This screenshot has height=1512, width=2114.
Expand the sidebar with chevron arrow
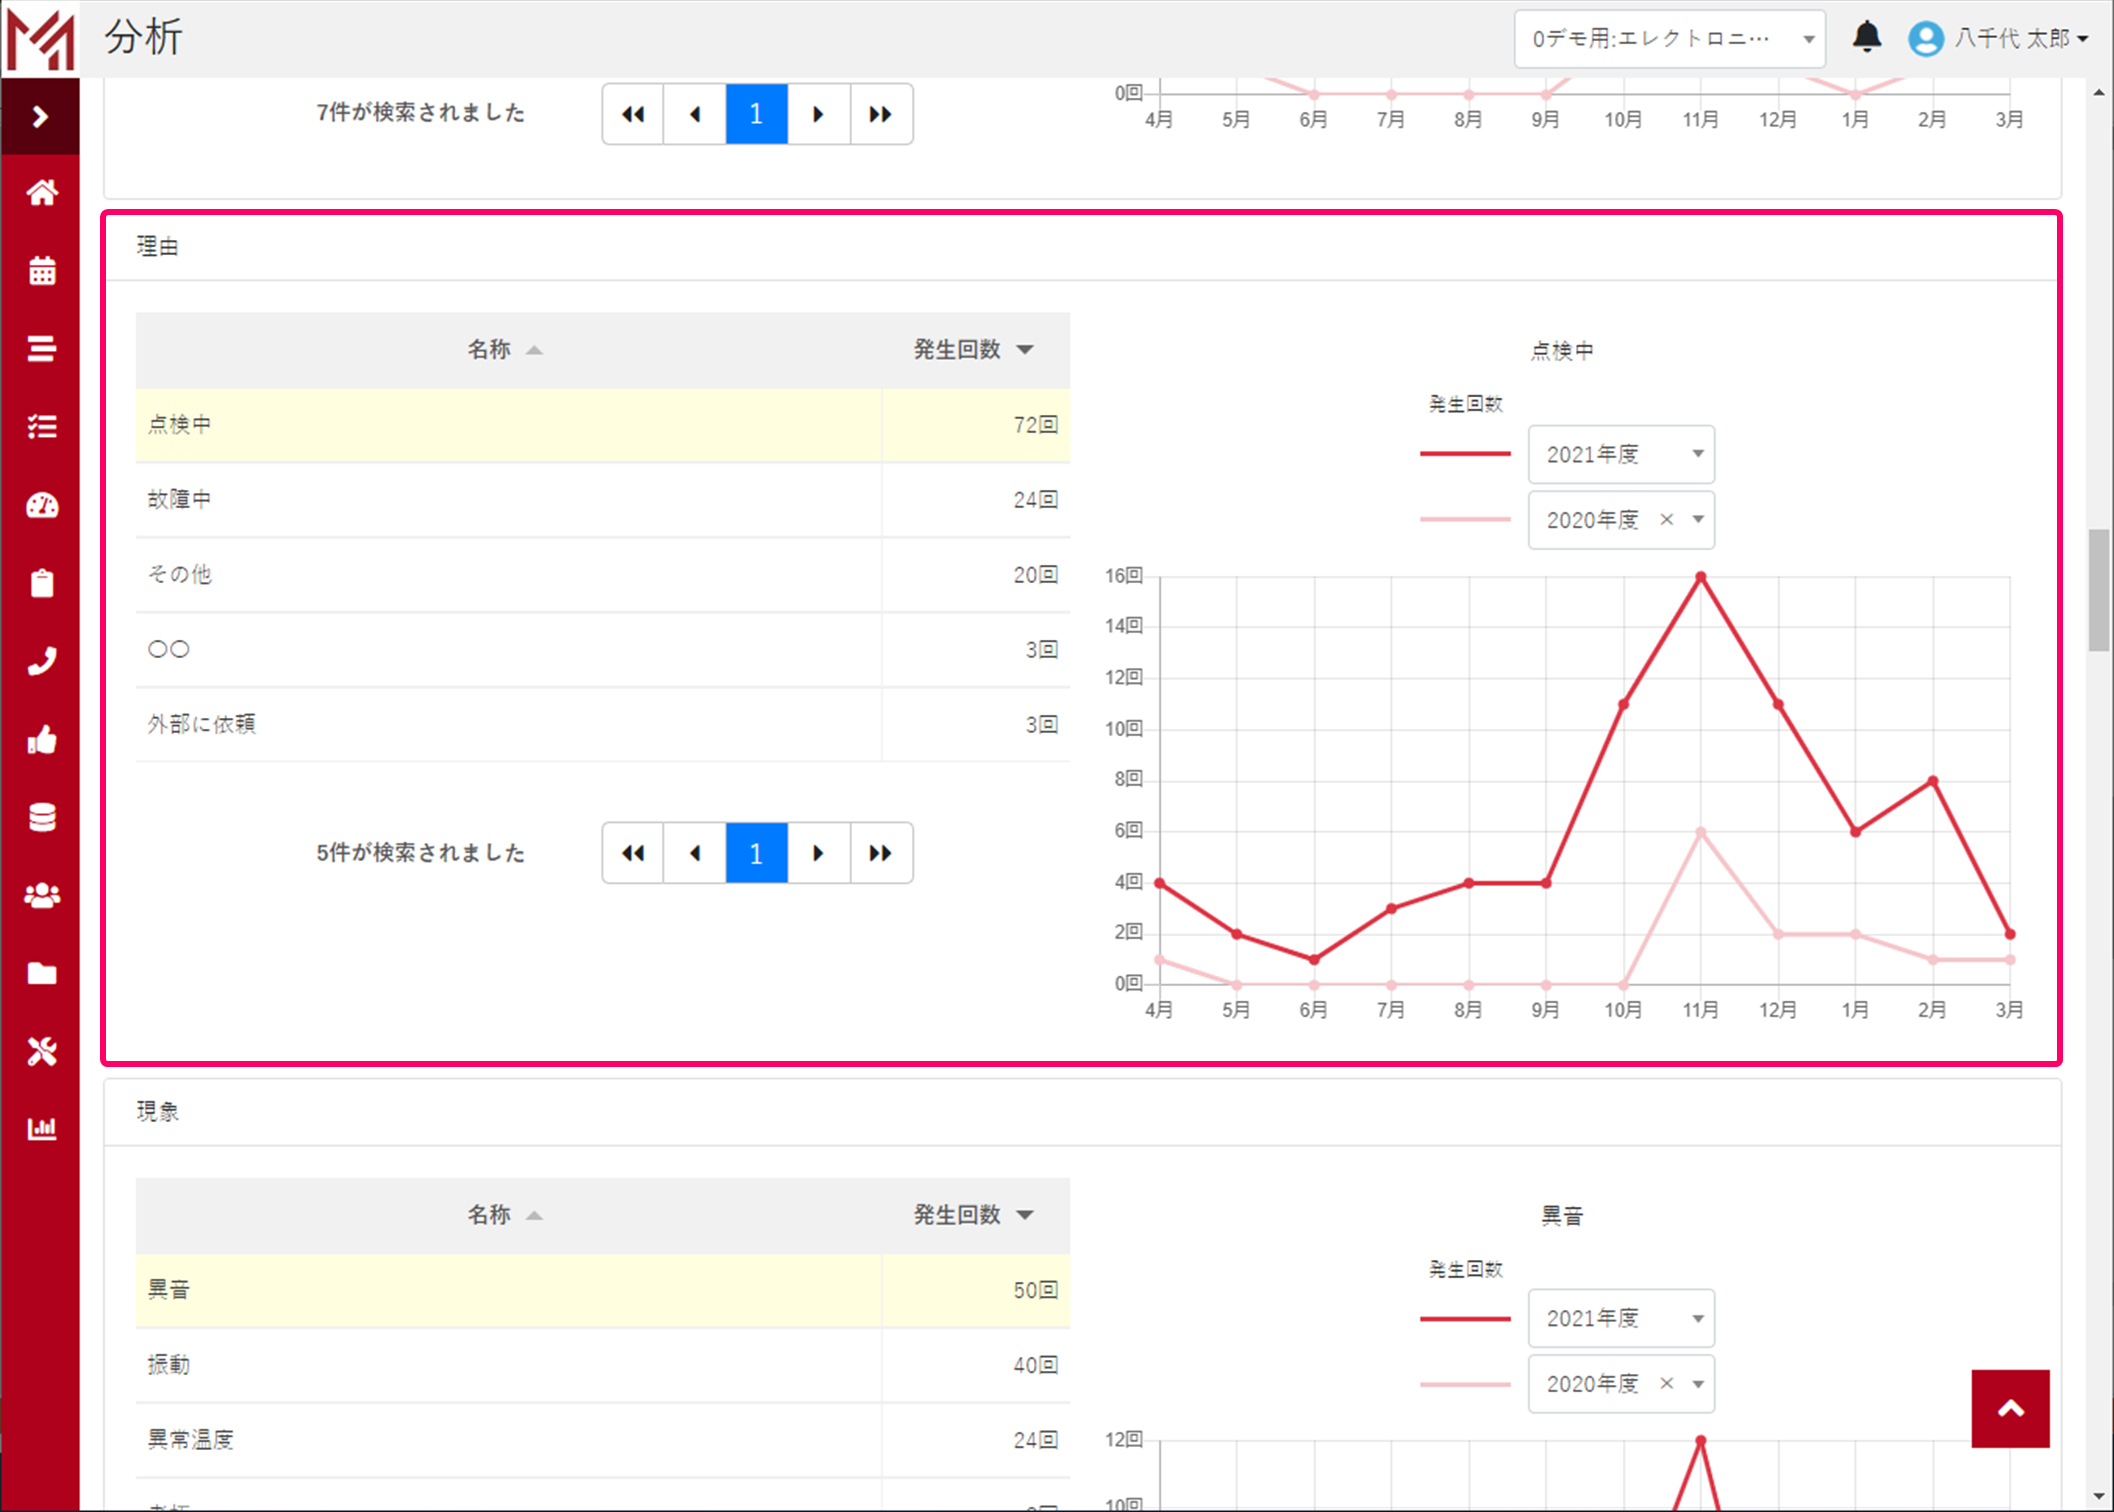(x=40, y=117)
